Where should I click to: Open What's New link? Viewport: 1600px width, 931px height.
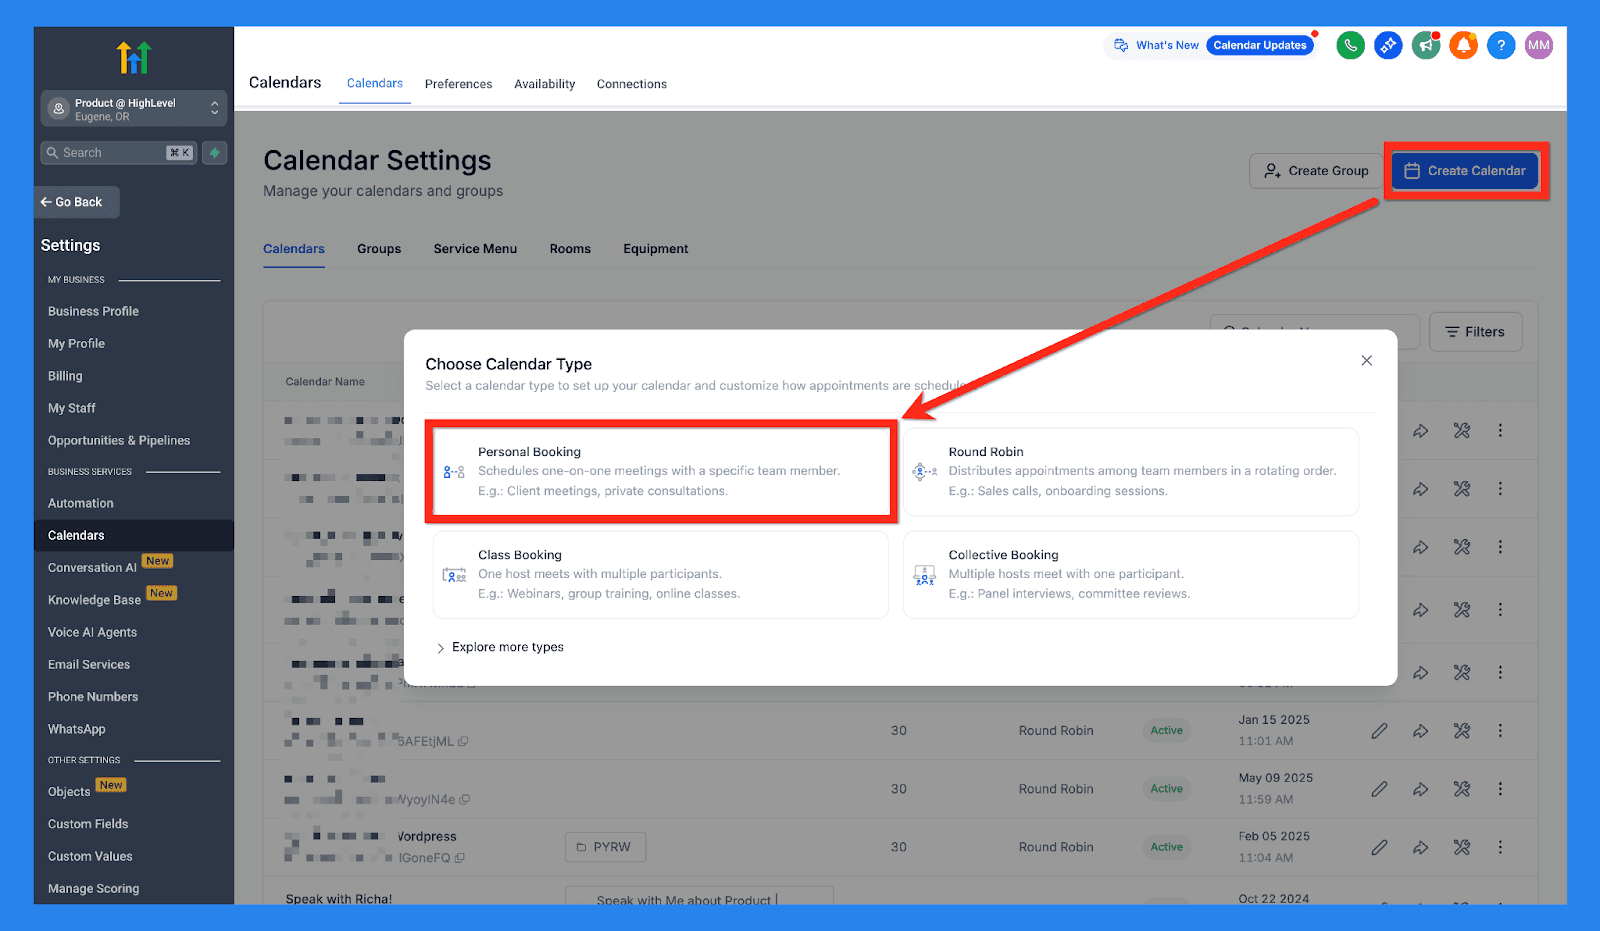[1157, 45]
